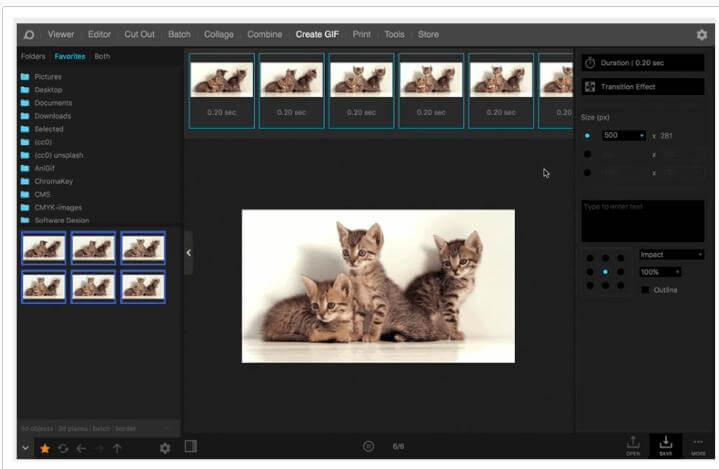Open the settings gear in the top bar

(x=702, y=35)
